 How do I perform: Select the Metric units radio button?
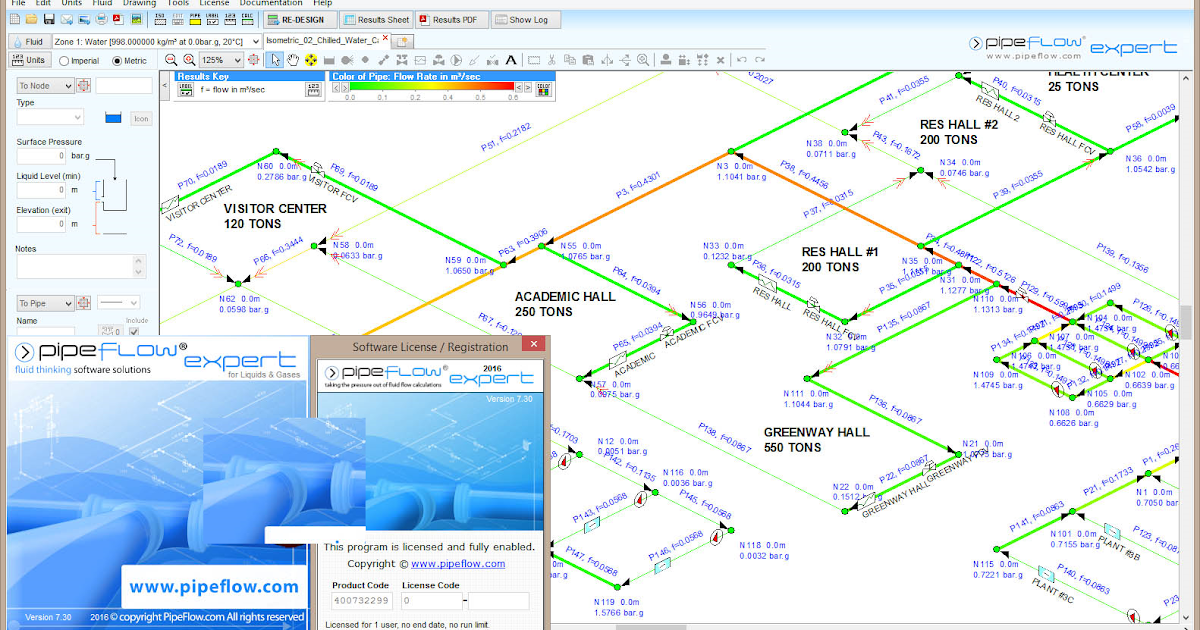[117, 61]
